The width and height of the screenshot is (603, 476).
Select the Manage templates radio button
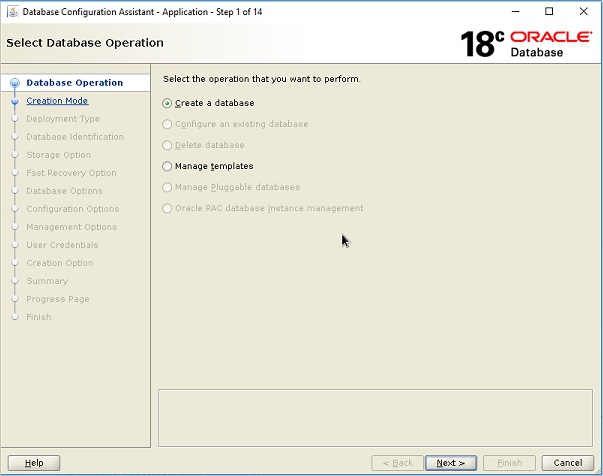click(167, 166)
